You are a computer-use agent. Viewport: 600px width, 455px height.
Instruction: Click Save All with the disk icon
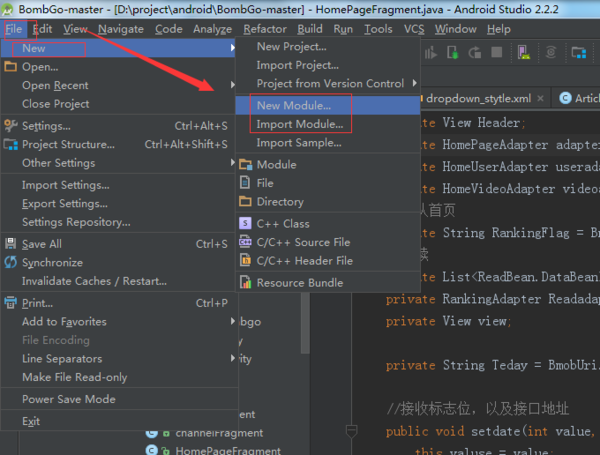(x=119, y=244)
